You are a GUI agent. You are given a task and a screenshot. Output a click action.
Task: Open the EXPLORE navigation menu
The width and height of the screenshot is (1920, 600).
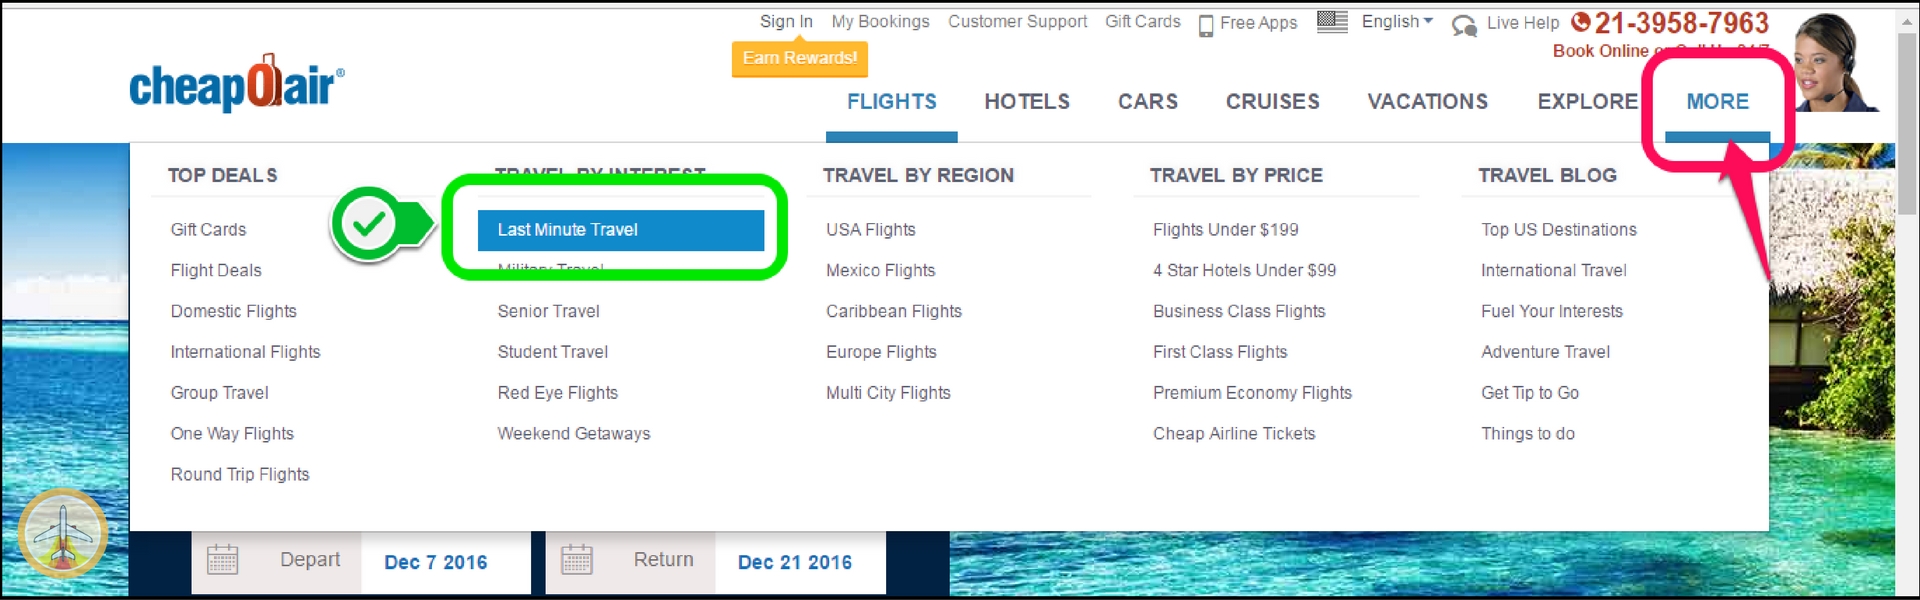[x=1587, y=102]
